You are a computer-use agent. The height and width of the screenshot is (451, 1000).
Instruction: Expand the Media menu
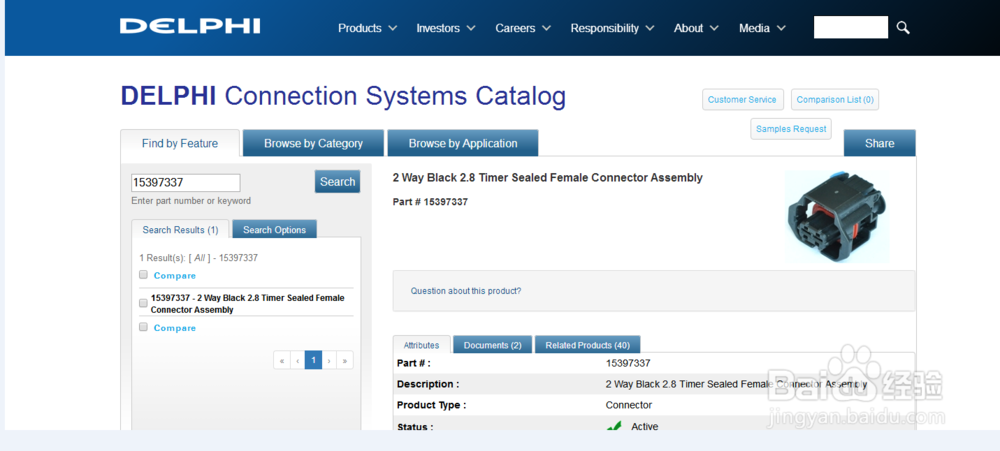click(762, 28)
